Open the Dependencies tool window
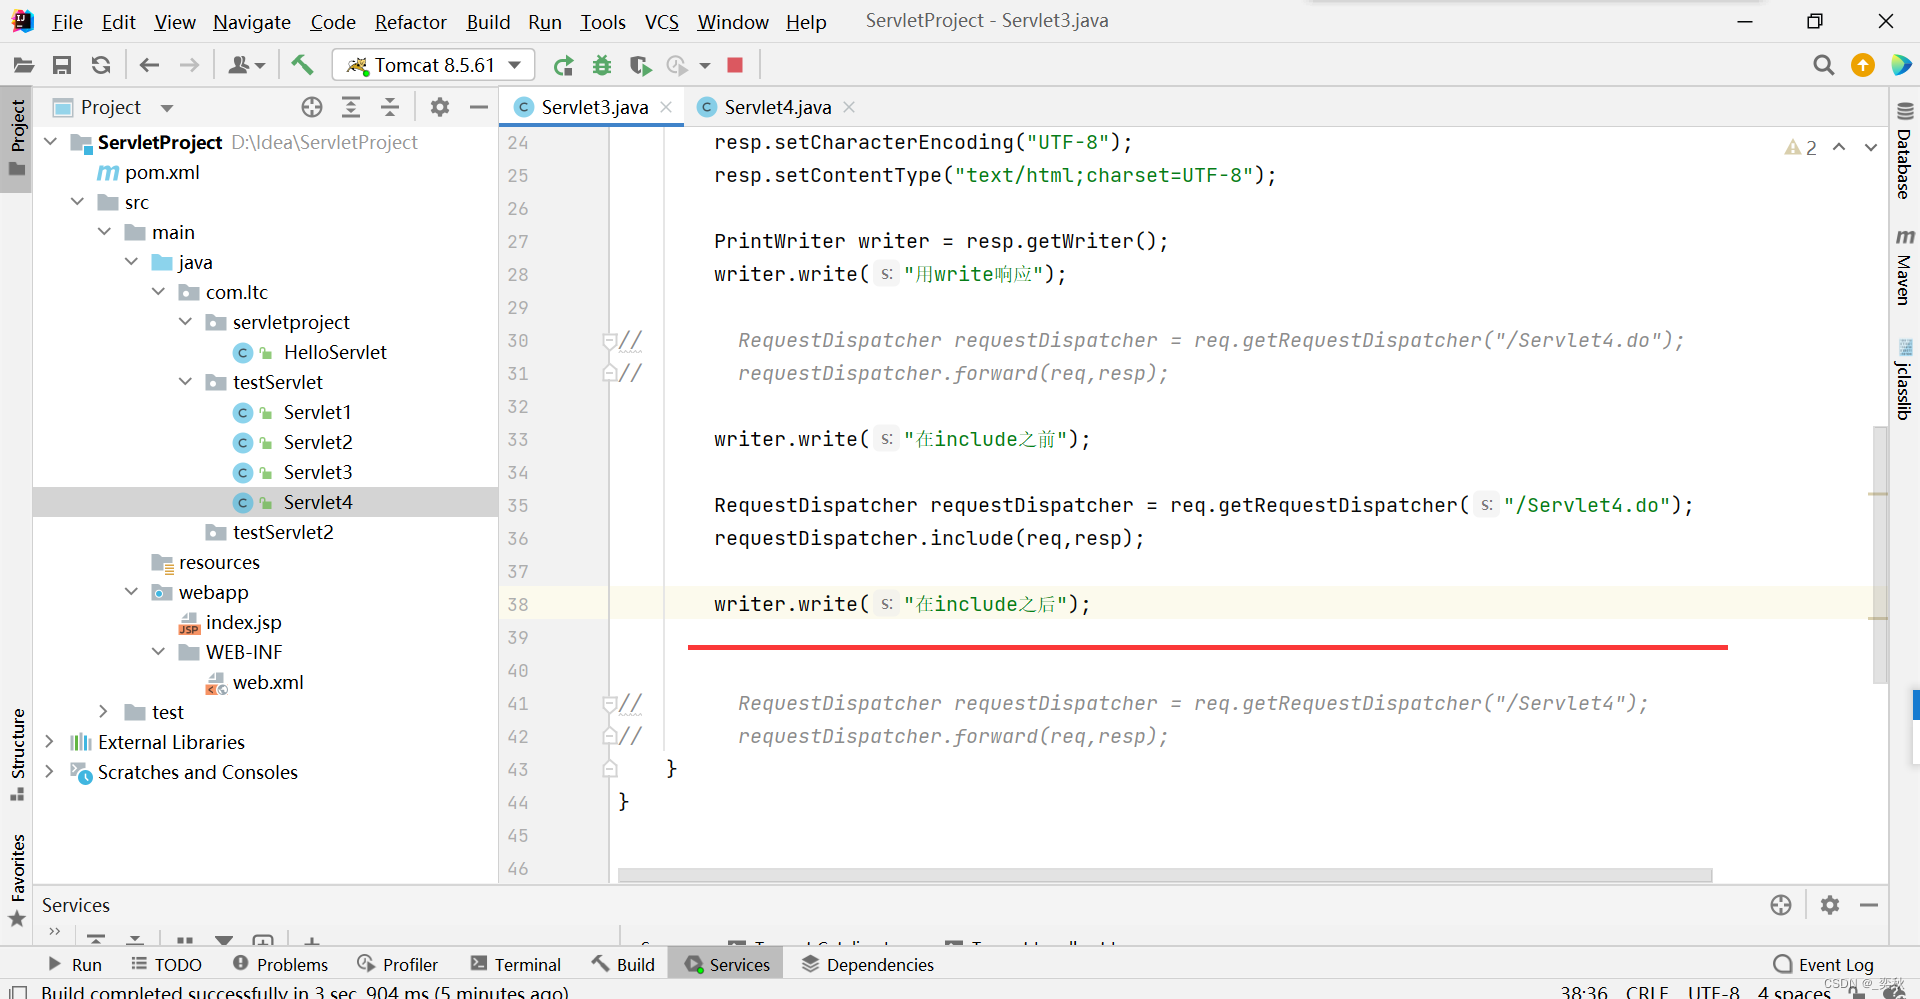 tap(868, 964)
